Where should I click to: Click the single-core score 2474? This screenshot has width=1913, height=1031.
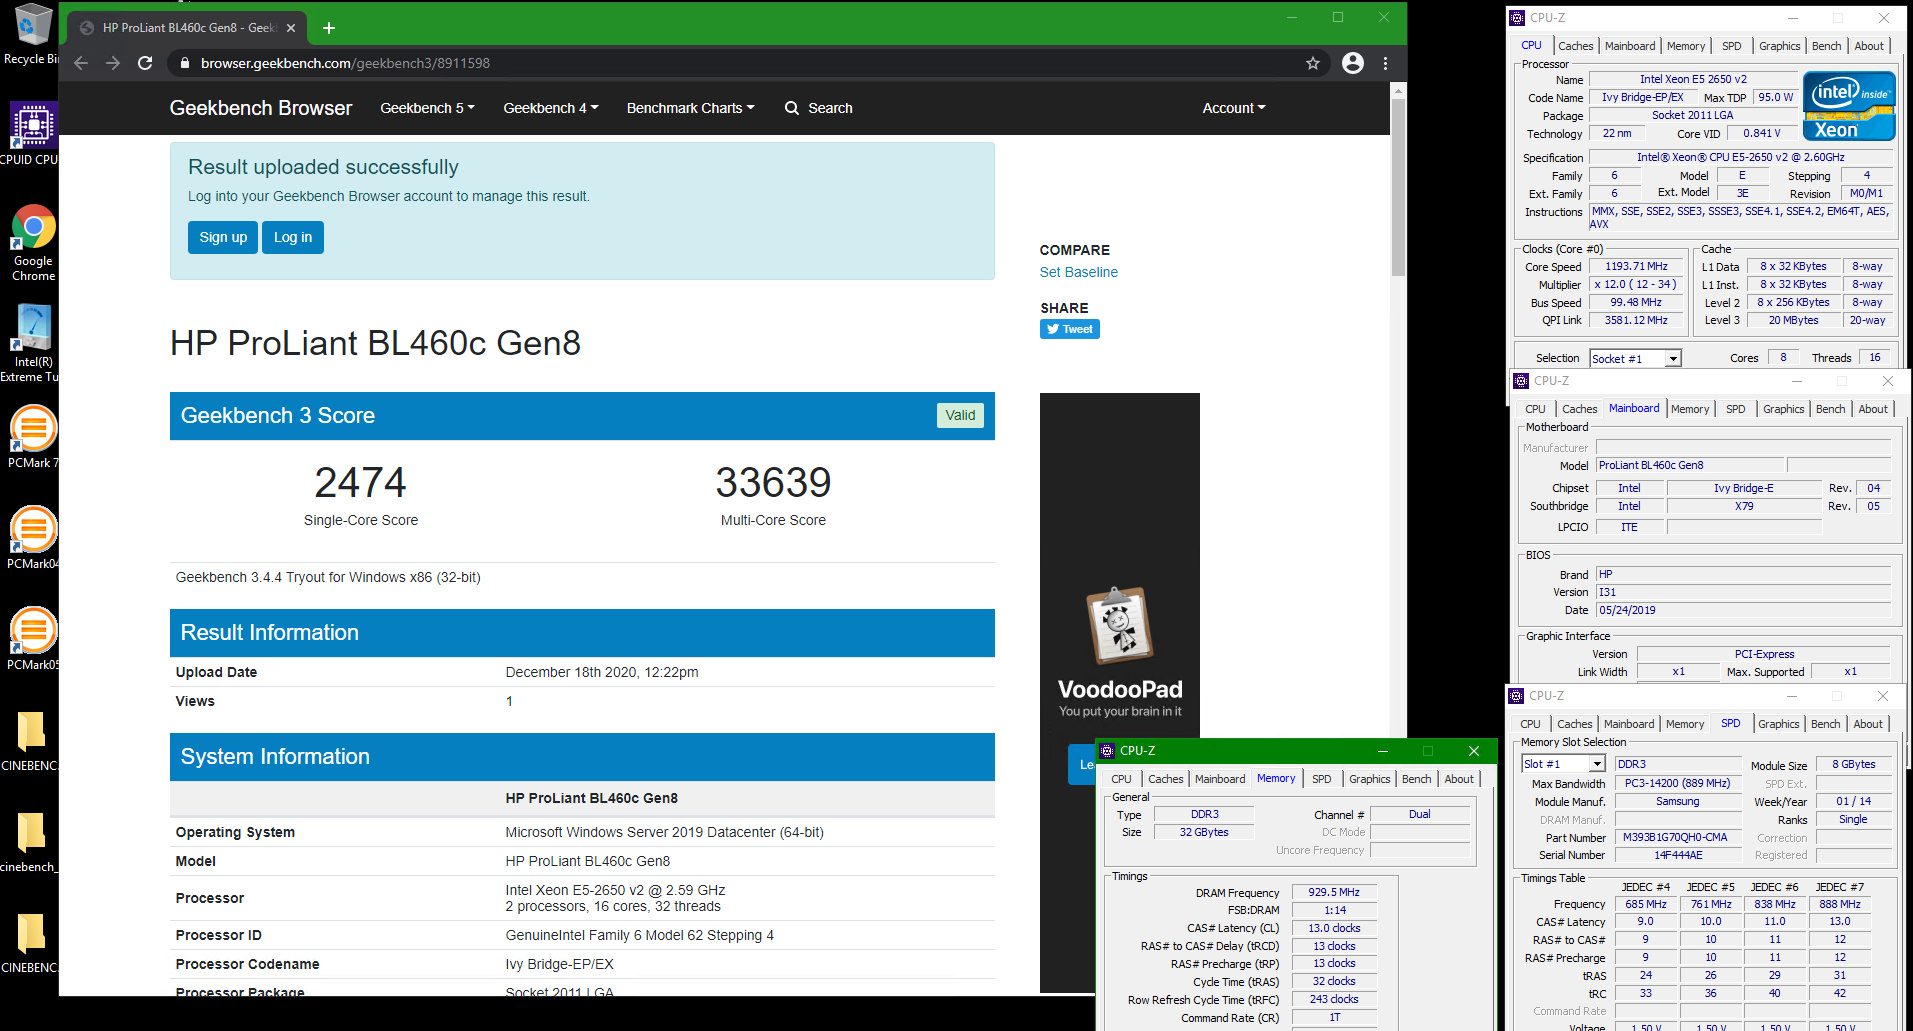361,483
